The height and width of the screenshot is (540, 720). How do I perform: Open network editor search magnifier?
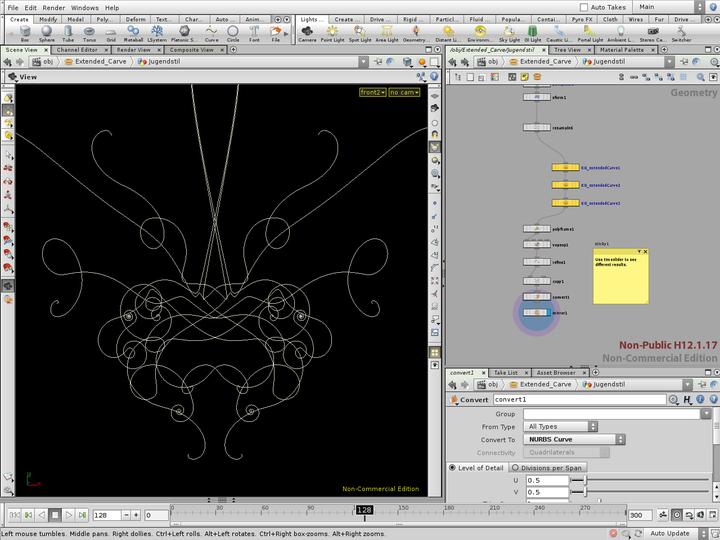coord(700,77)
